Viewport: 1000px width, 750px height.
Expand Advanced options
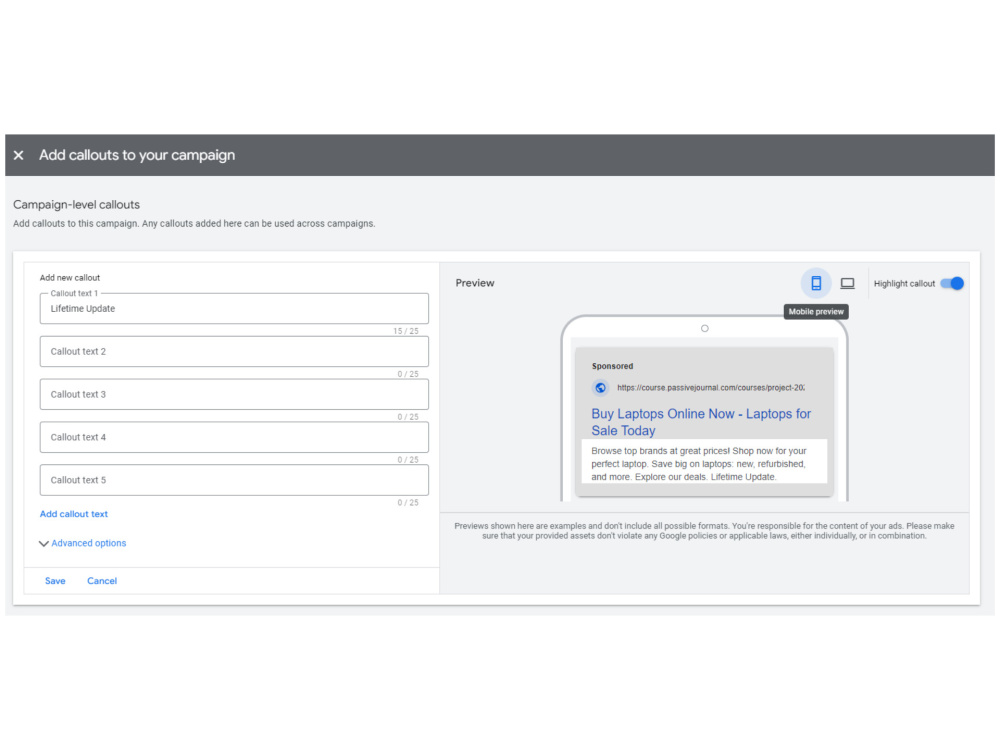coord(83,543)
